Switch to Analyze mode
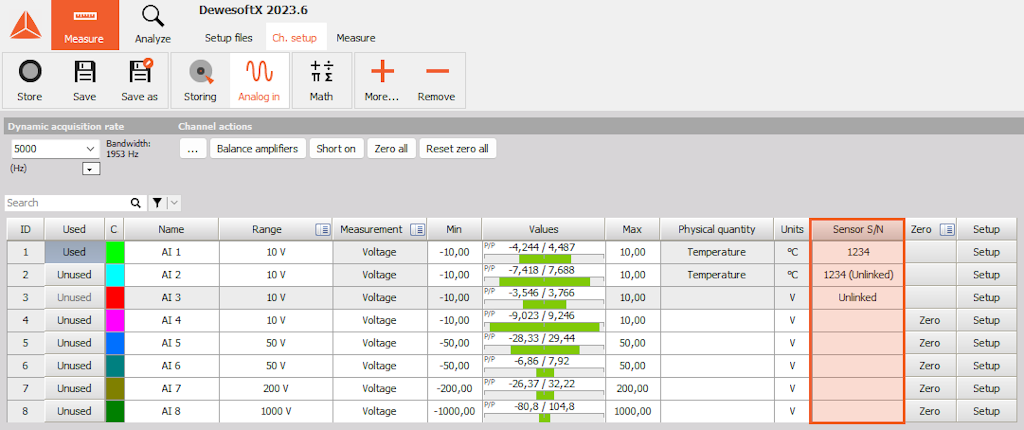 click(x=153, y=25)
